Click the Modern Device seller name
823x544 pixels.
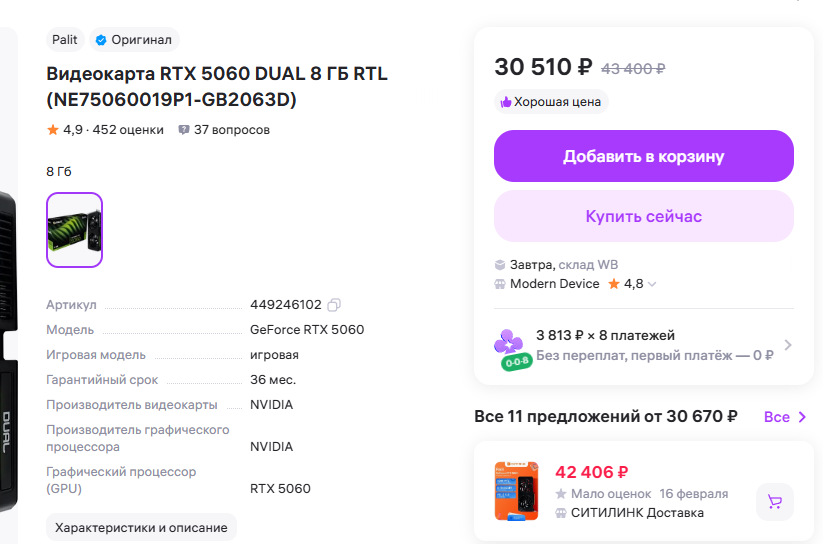point(554,284)
